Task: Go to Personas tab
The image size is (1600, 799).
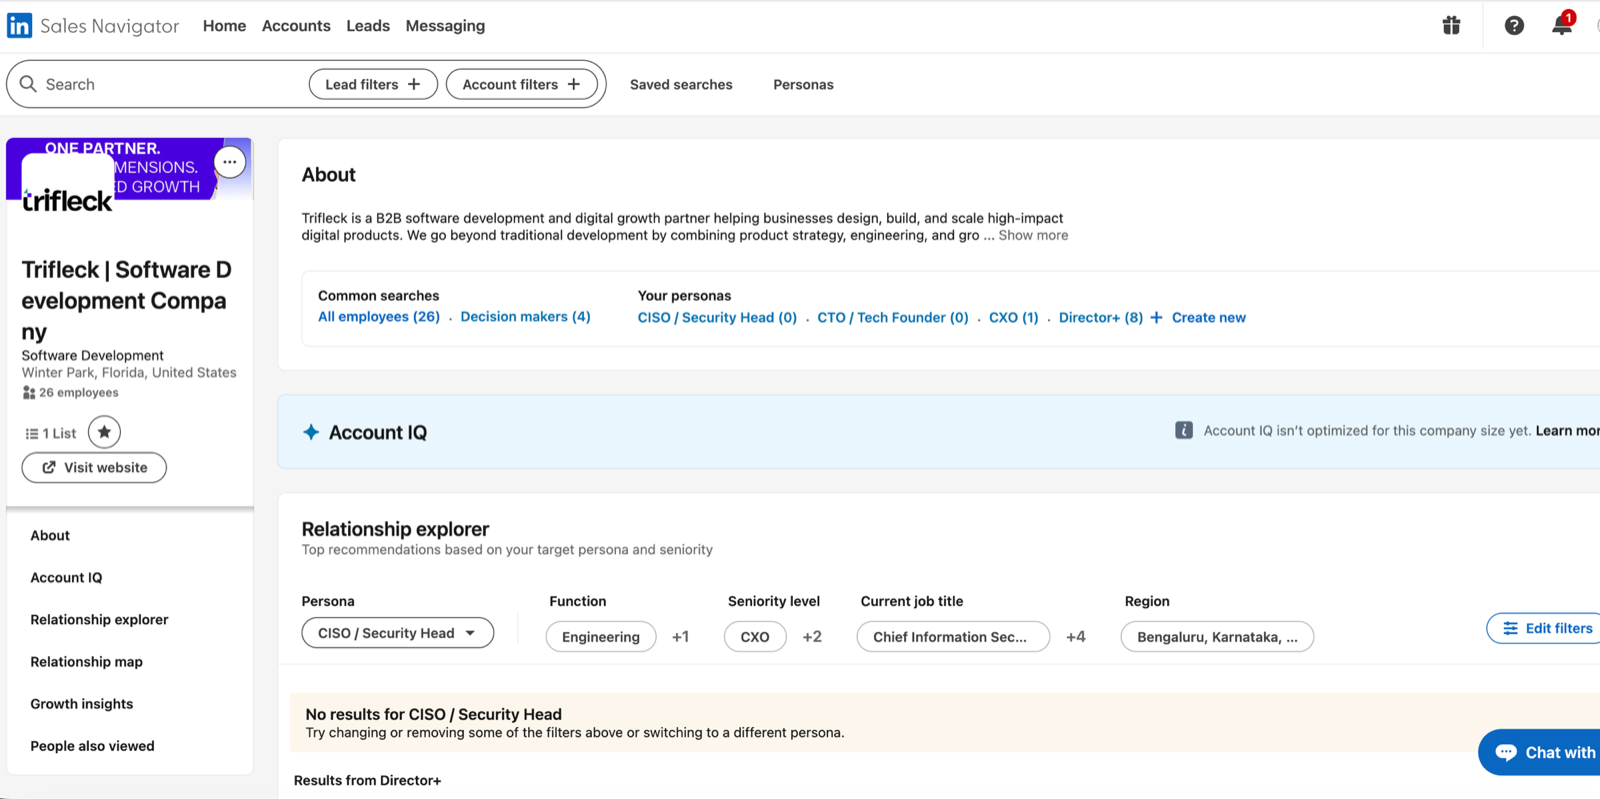Action: 803,85
